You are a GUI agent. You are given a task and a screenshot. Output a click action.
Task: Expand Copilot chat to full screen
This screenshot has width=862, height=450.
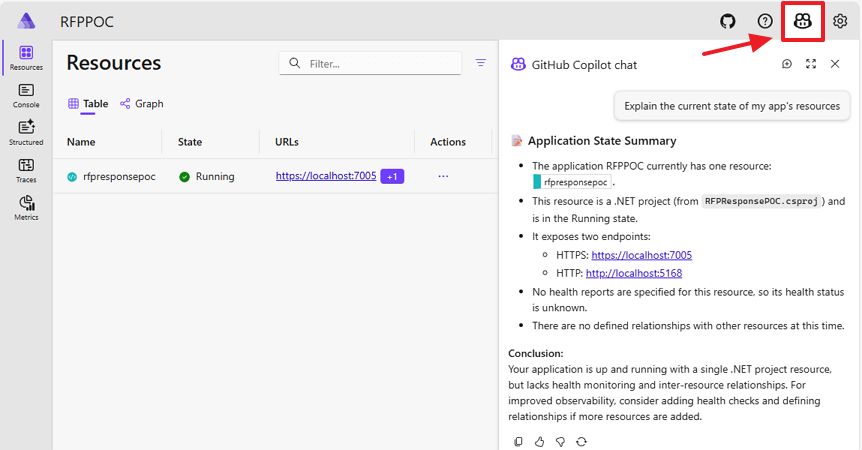click(811, 64)
